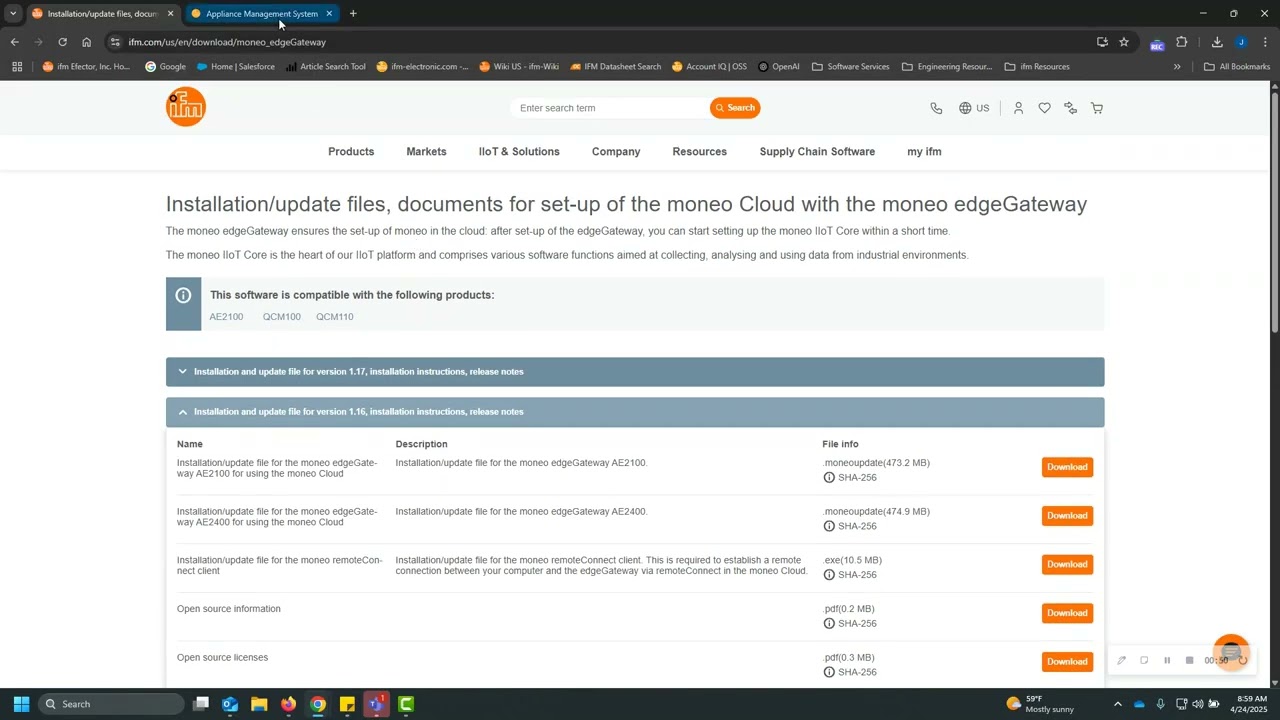The width and height of the screenshot is (1280, 720).
Task: Switch to the Appliance Management System tab
Action: pos(261,14)
